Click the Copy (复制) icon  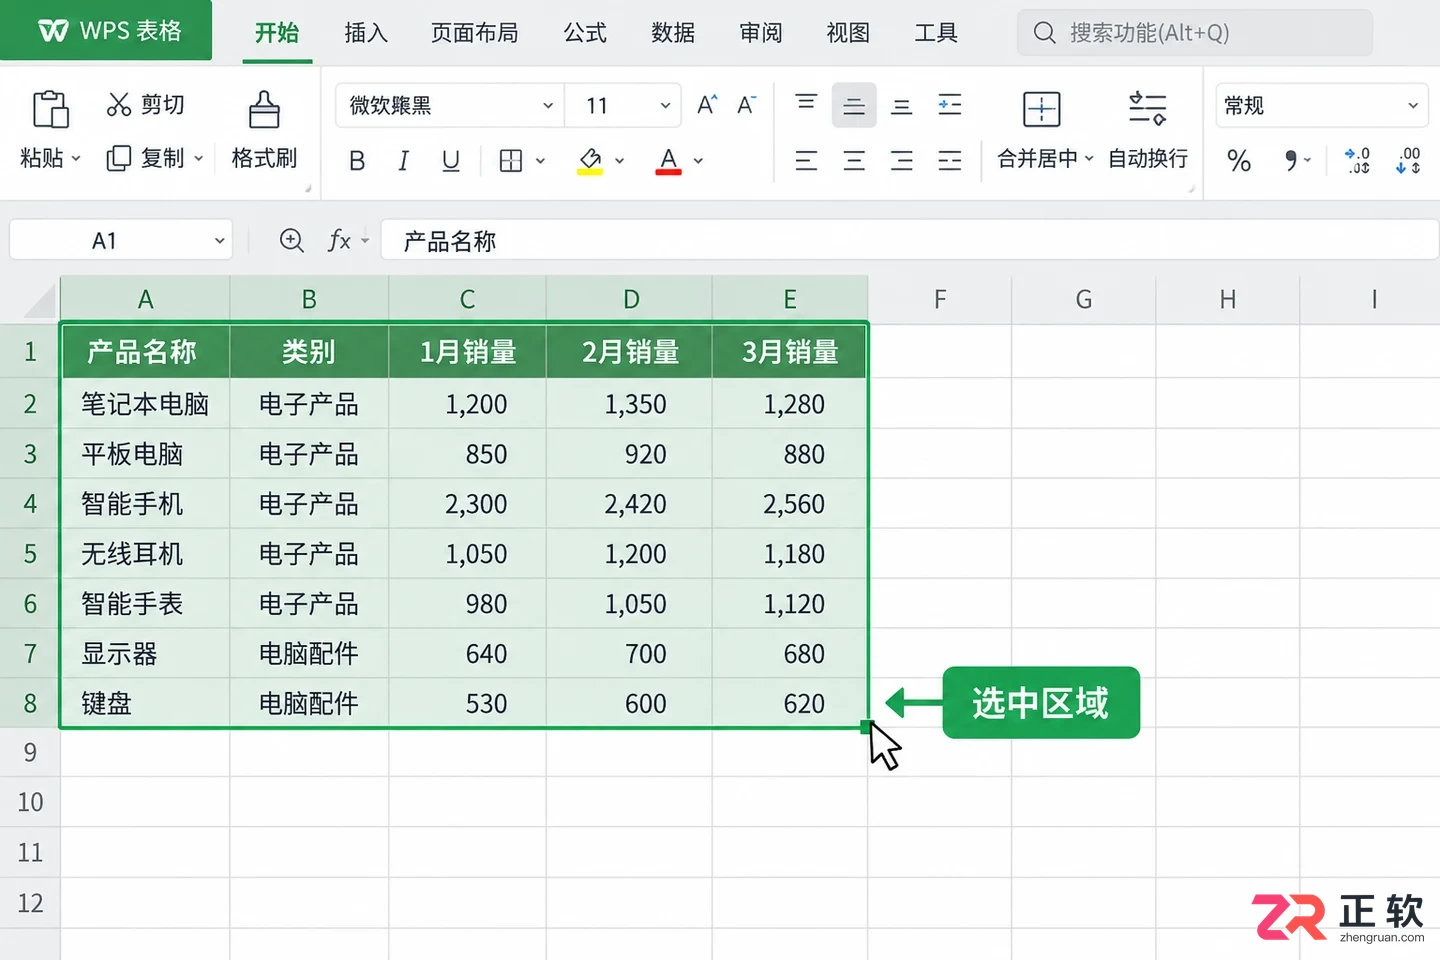[119, 158]
